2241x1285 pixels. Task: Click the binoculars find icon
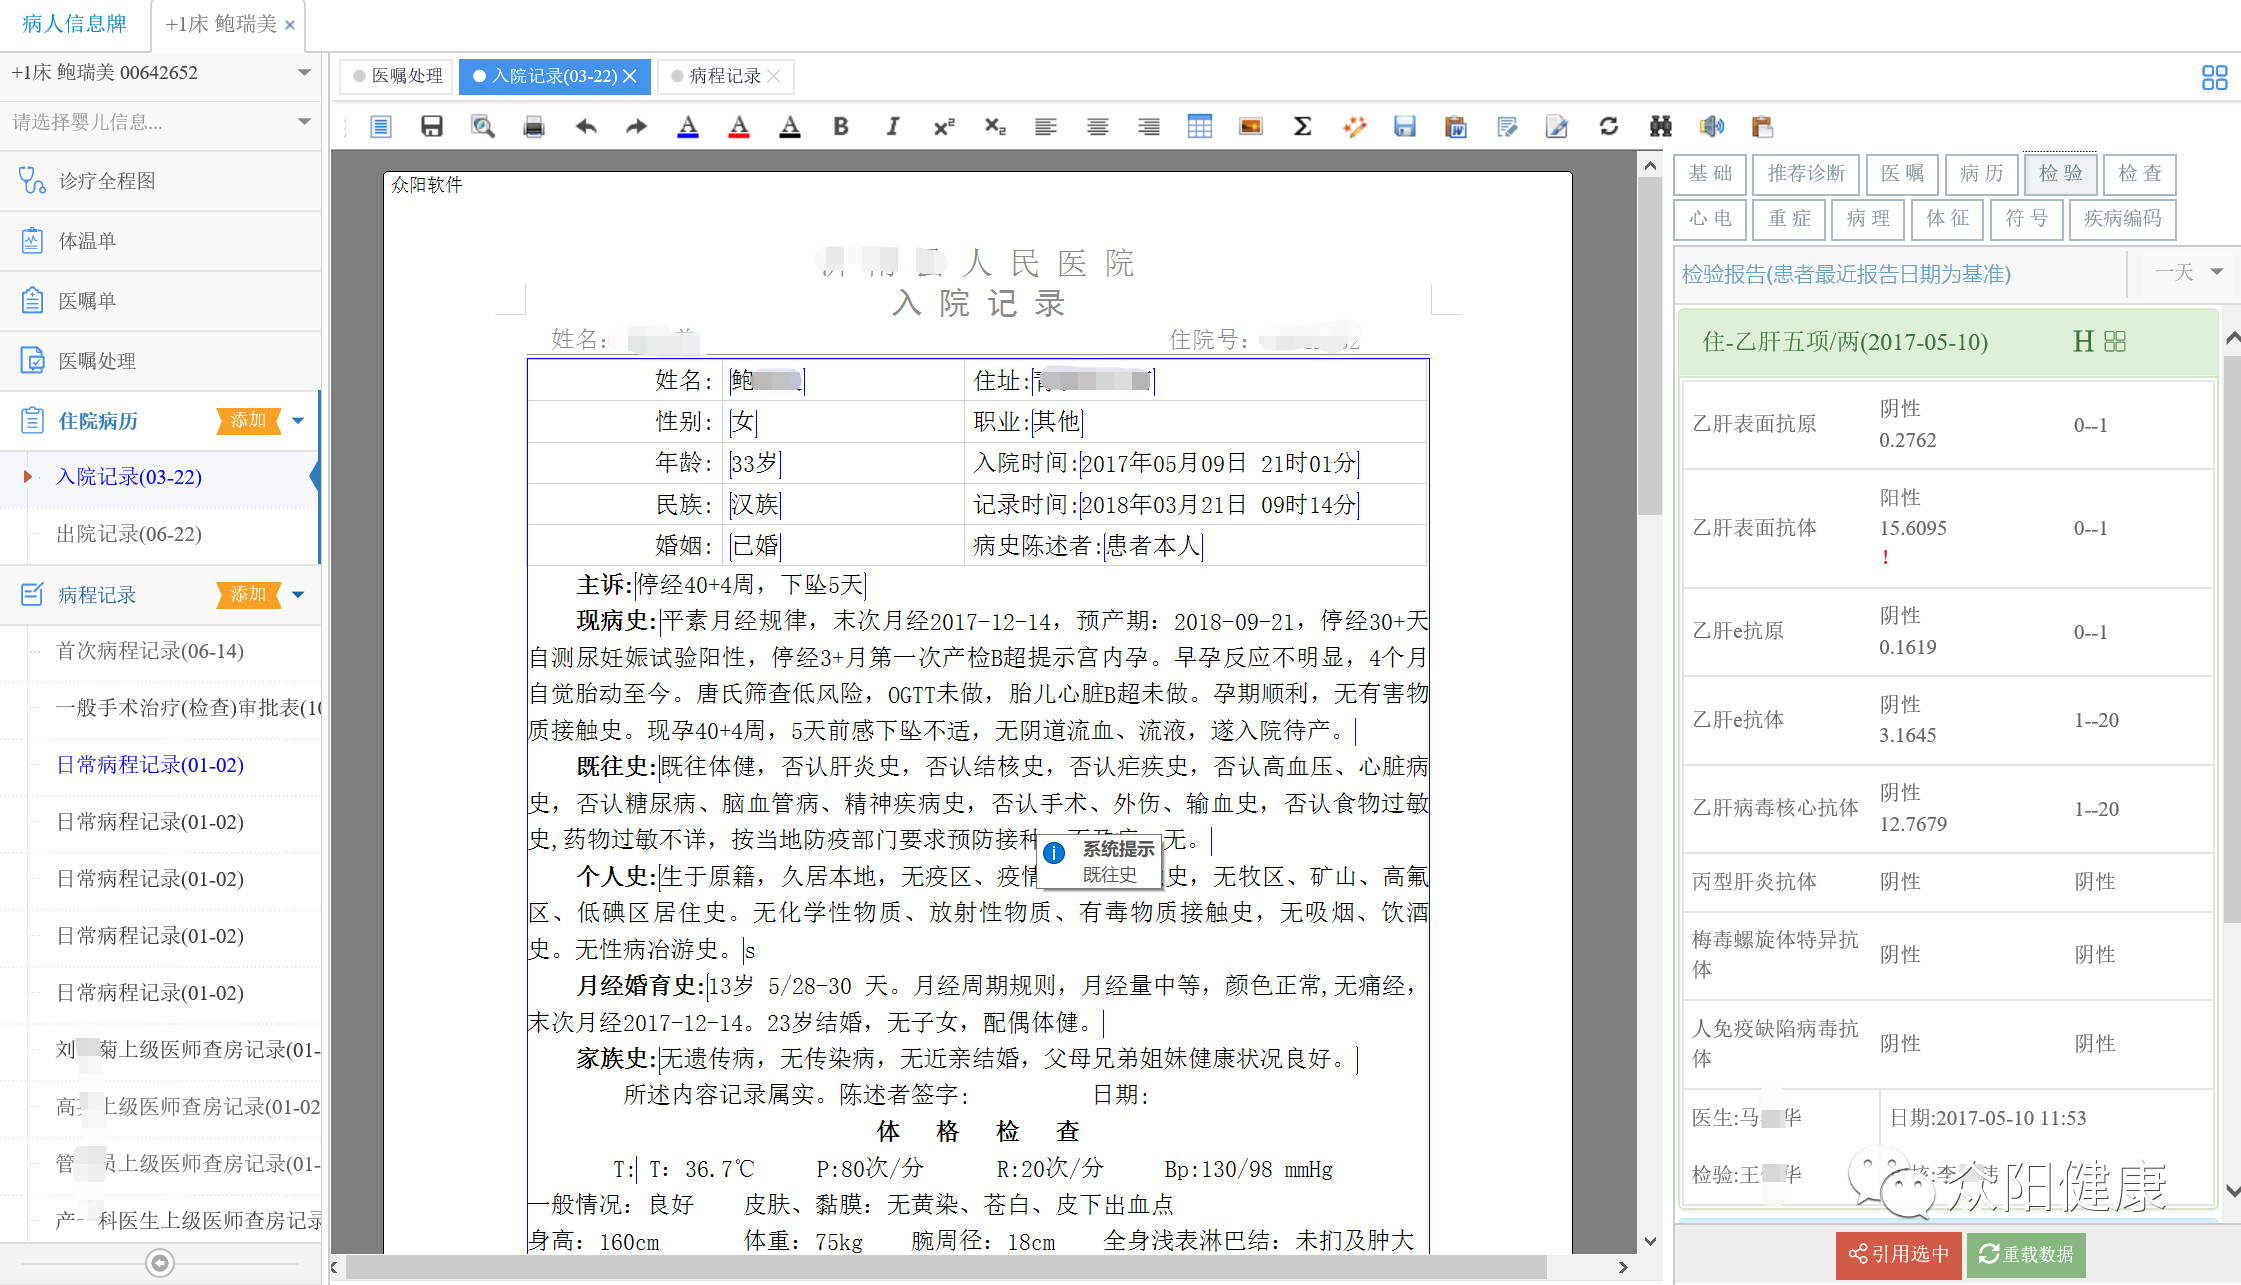coord(1660,127)
